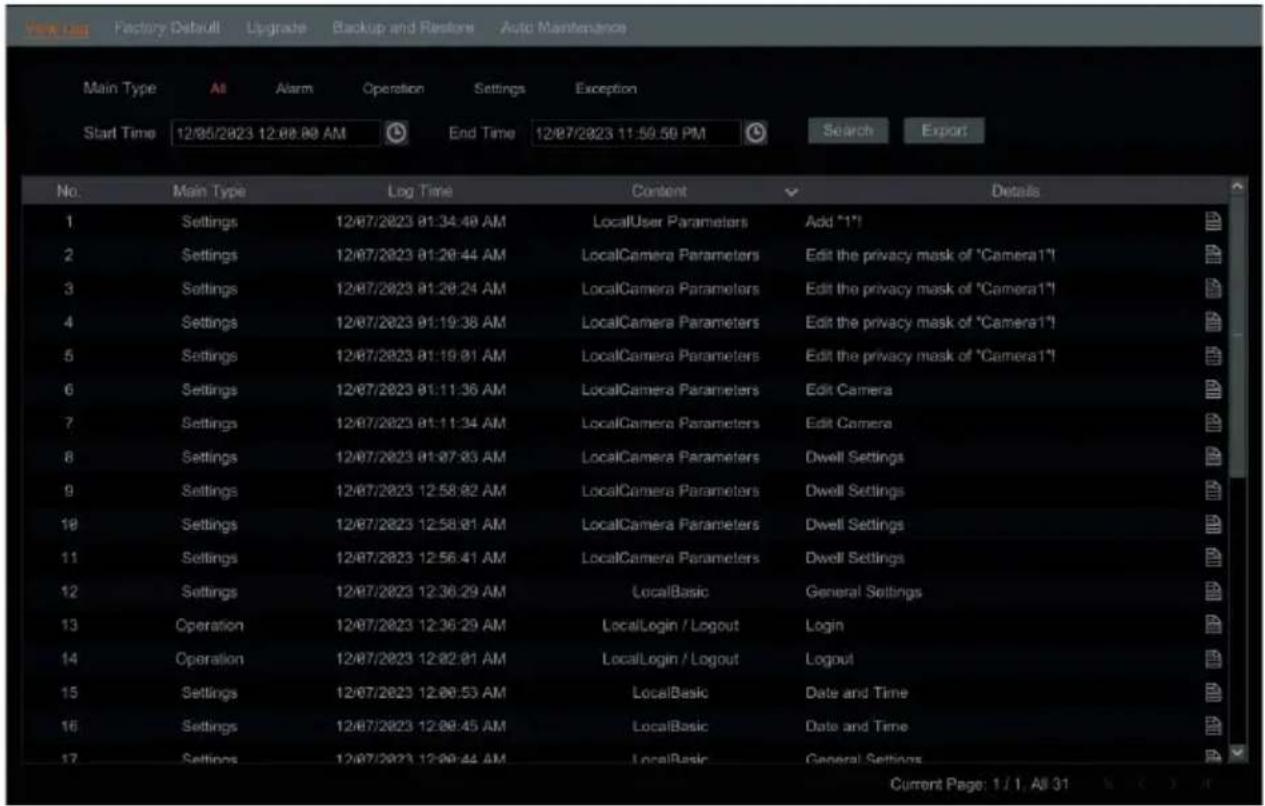Open details icon for the Logout row
Screen dimensions: 1265x806
(x=1213, y=659)
